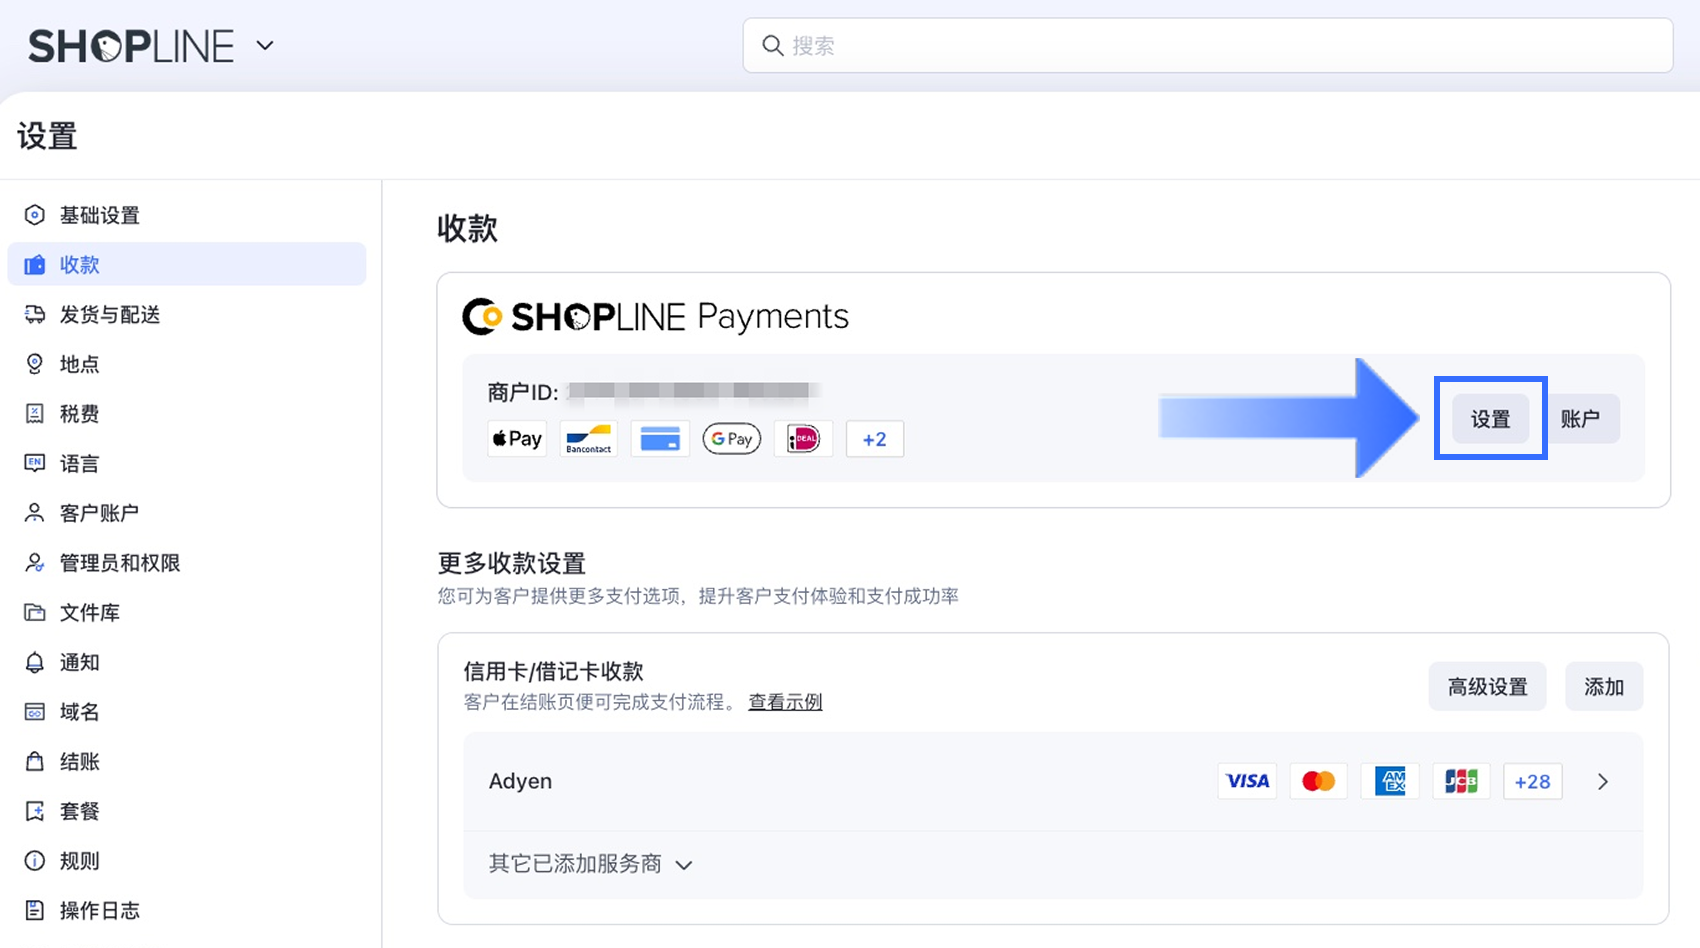Click the 商户ID label
1700x948 pixels.
tap(523, 392)
